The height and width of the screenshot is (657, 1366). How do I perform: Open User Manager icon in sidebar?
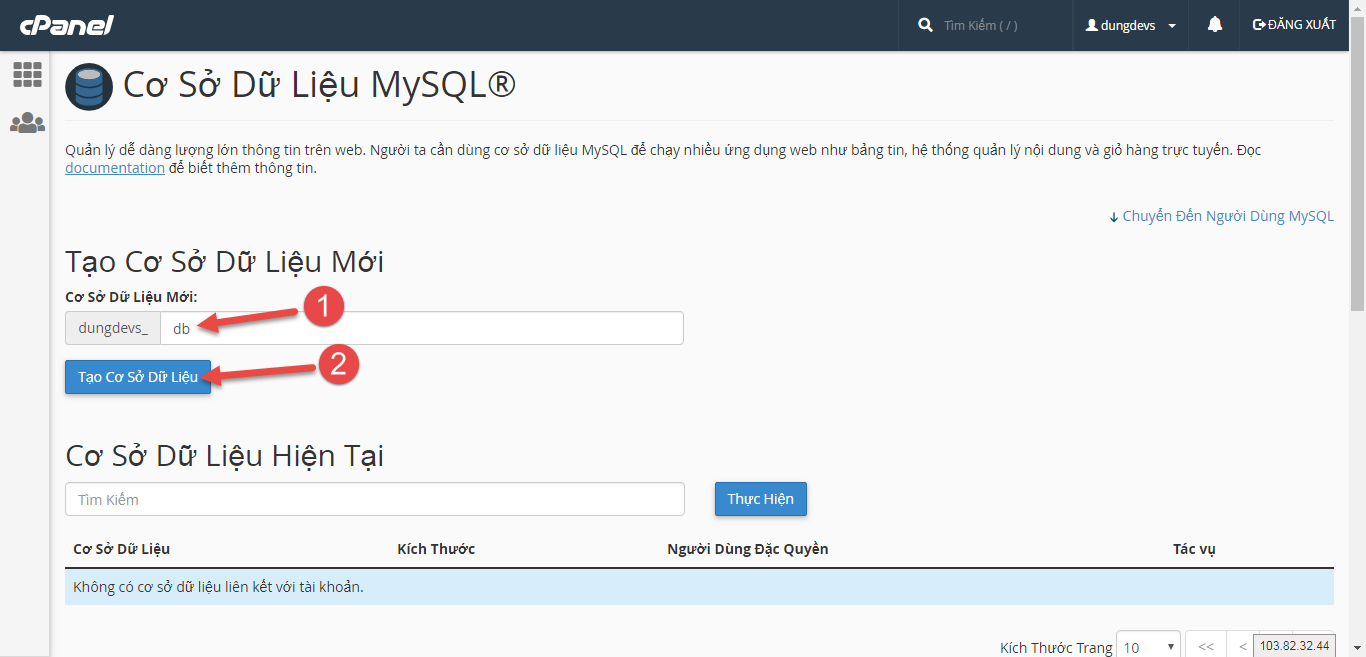click(x=27, y=123)
